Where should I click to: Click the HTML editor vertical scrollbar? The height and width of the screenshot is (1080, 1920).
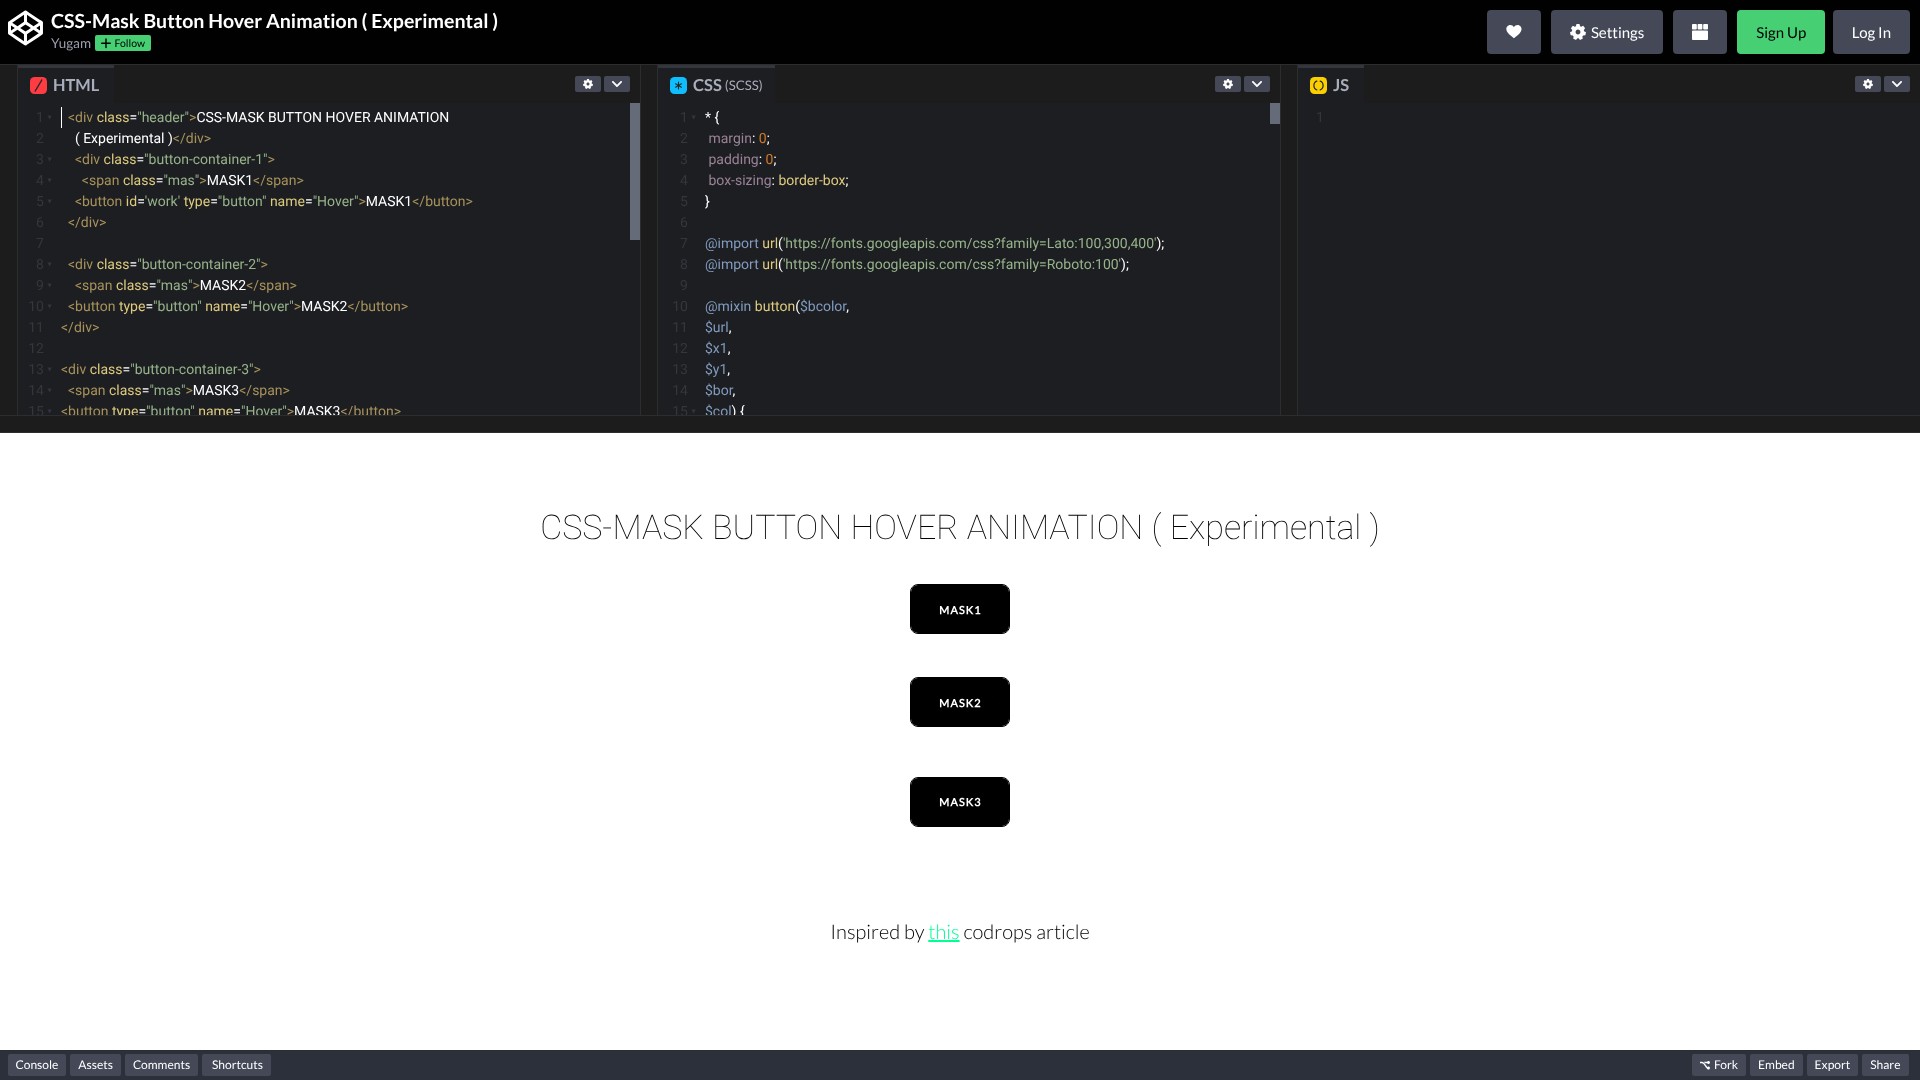635,172
